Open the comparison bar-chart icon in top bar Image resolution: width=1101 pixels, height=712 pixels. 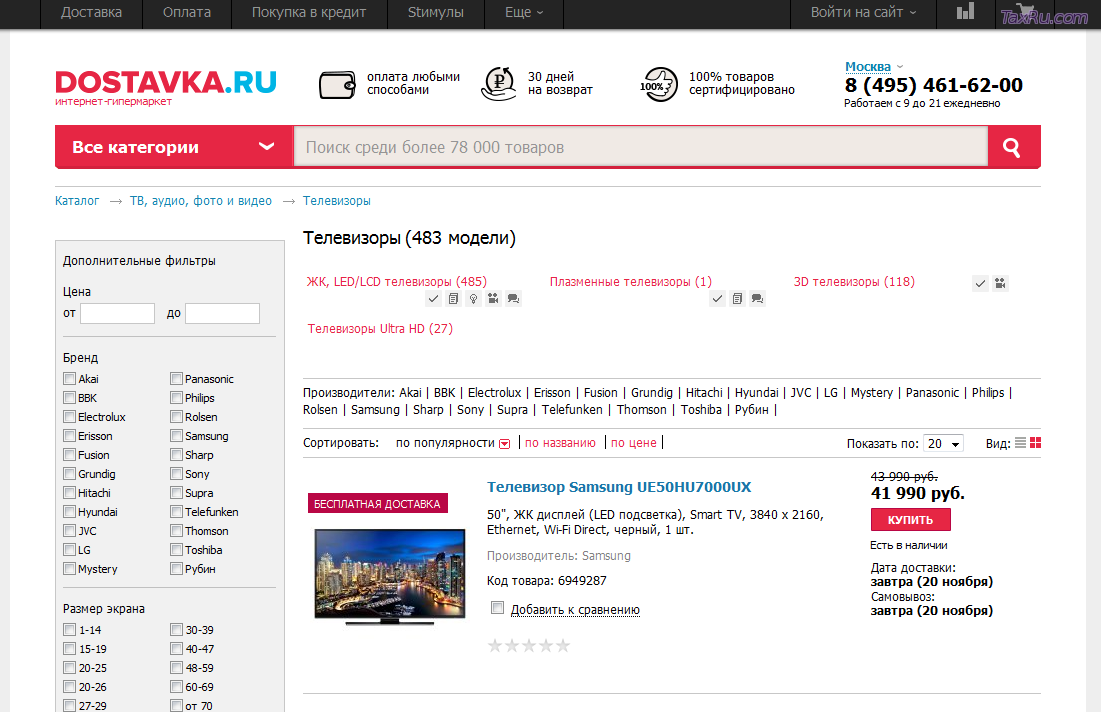click(965, 12)
